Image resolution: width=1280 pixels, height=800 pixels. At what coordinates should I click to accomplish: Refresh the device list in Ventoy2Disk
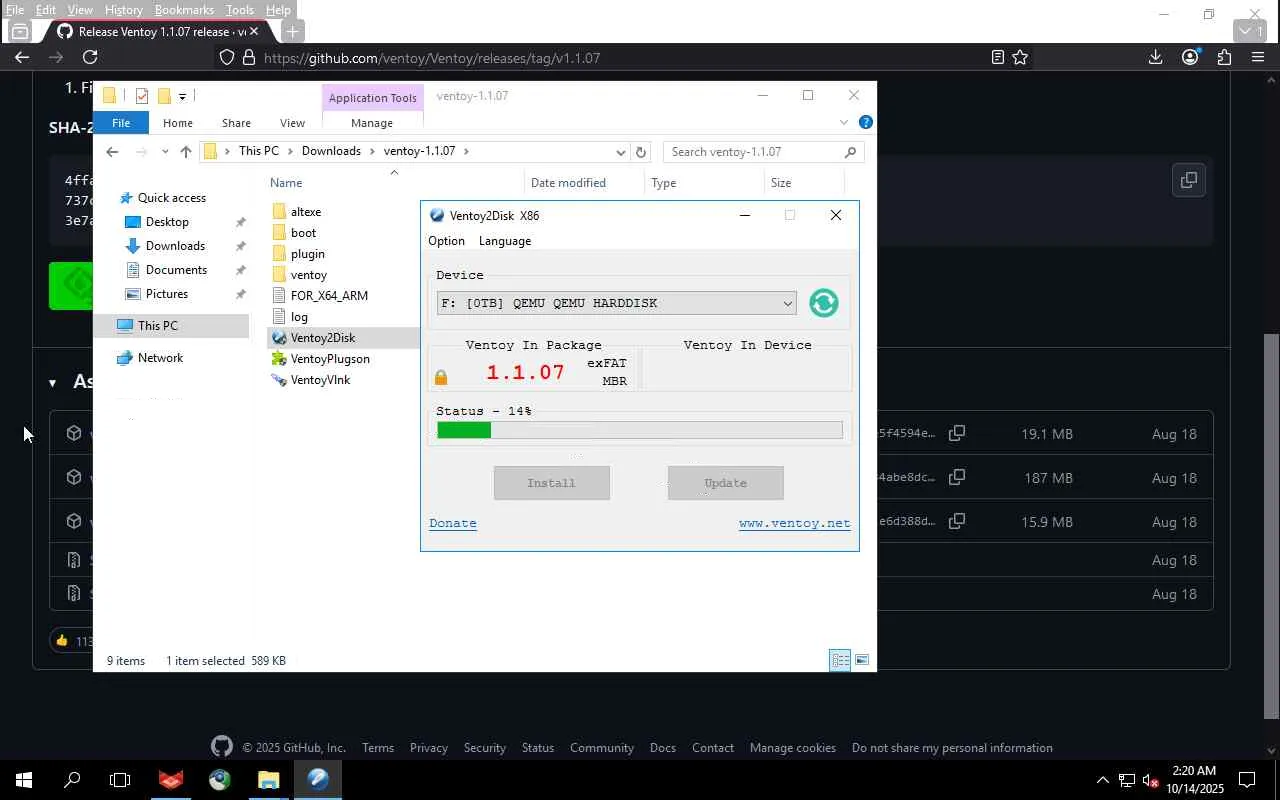pos(824,303)
